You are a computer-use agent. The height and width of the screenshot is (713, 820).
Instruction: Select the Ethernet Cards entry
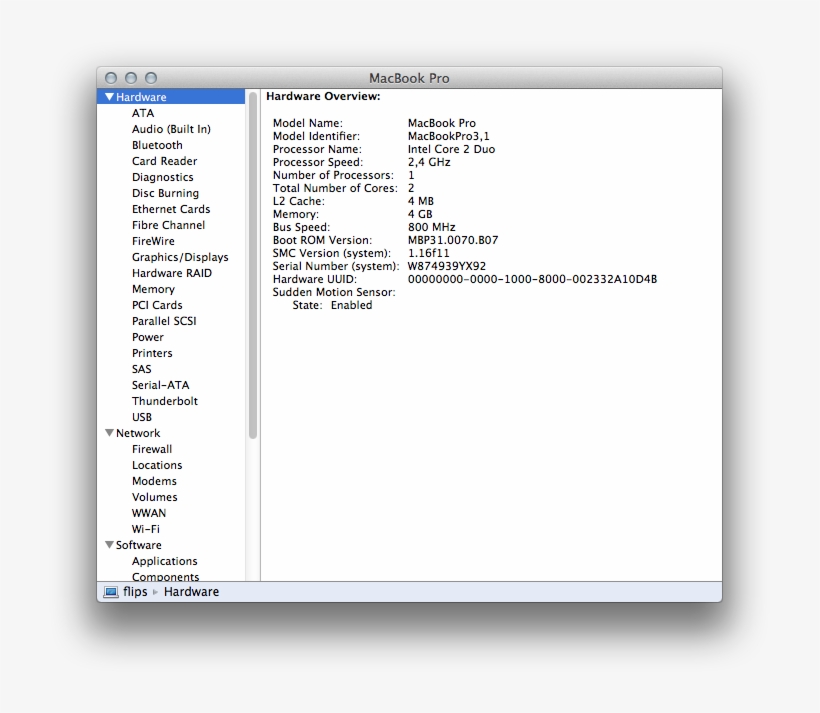[170, 208]
